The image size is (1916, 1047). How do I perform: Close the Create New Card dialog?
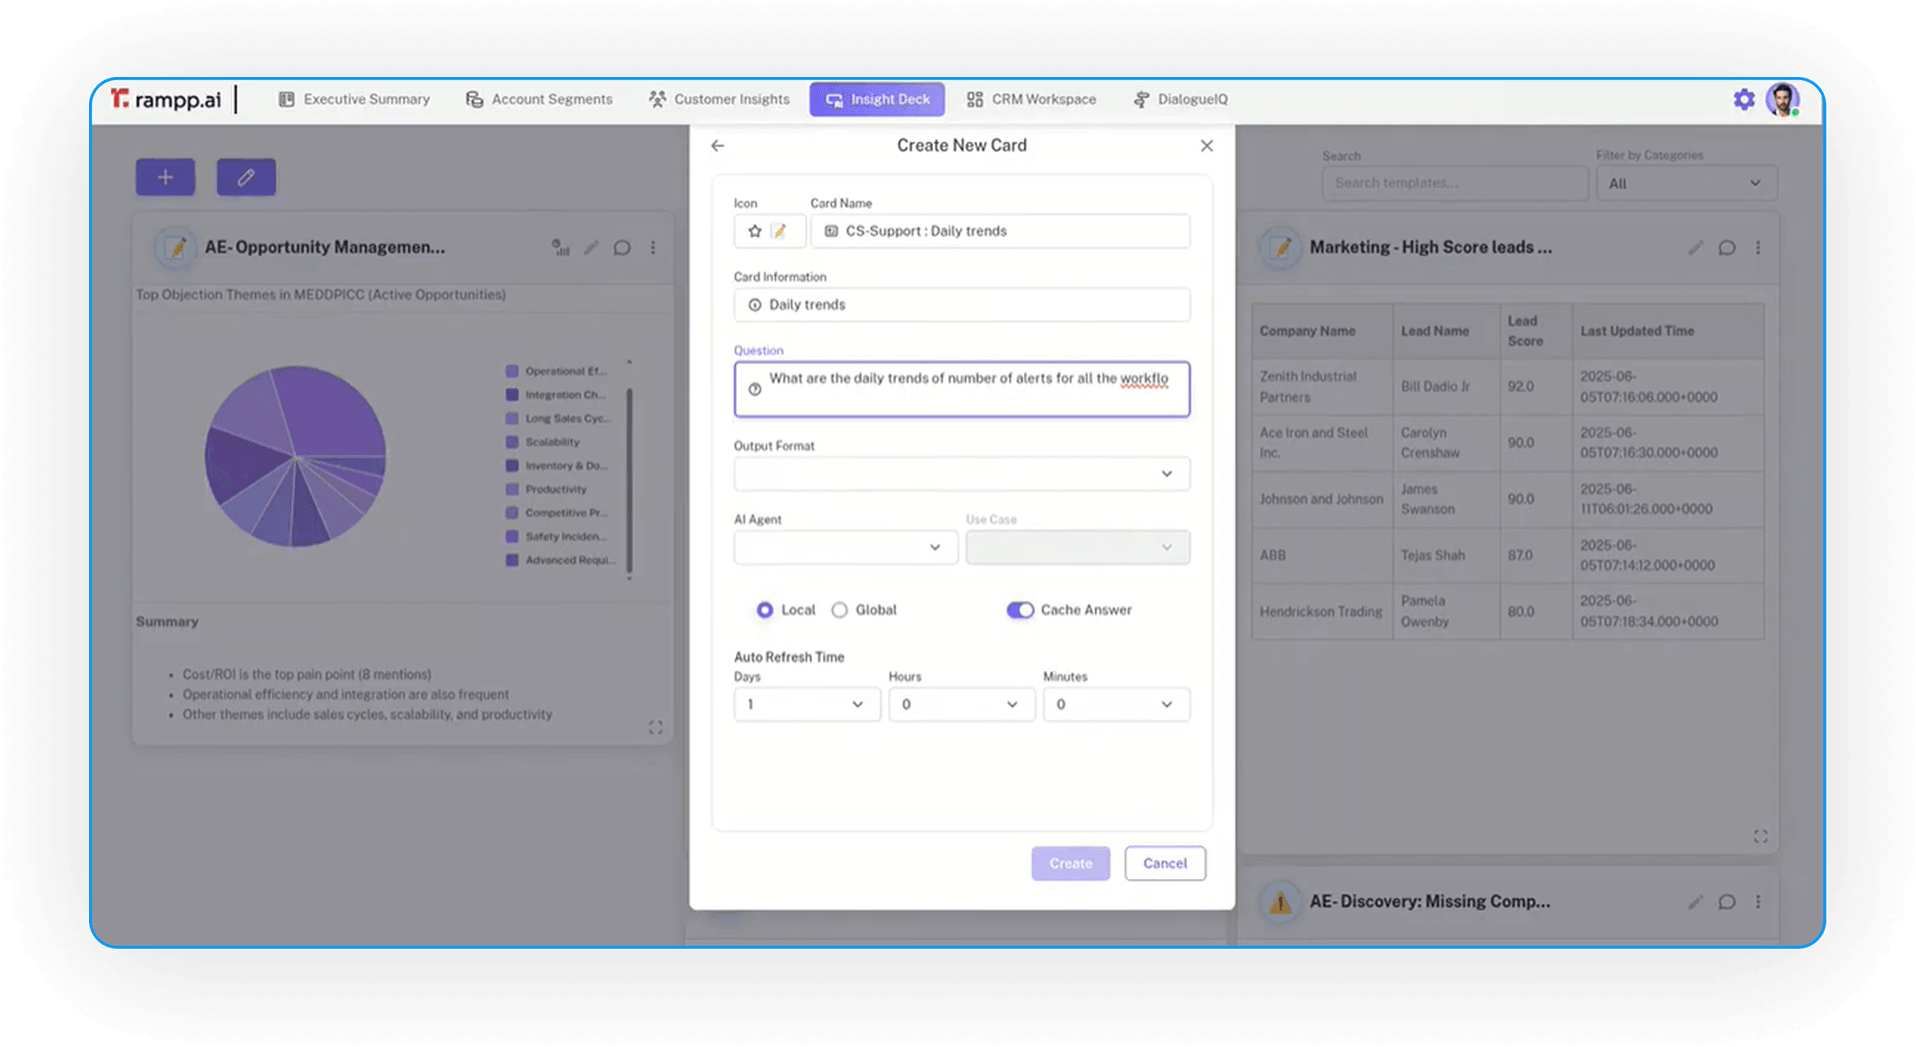[1206, 146]
